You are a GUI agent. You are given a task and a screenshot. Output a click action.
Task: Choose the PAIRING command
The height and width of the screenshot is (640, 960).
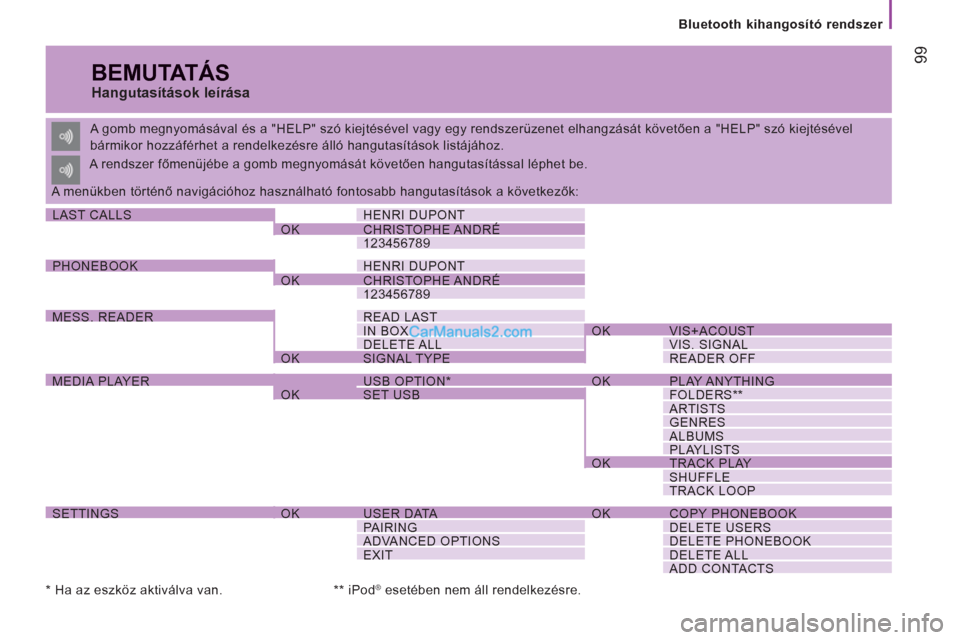pos(470,527)
